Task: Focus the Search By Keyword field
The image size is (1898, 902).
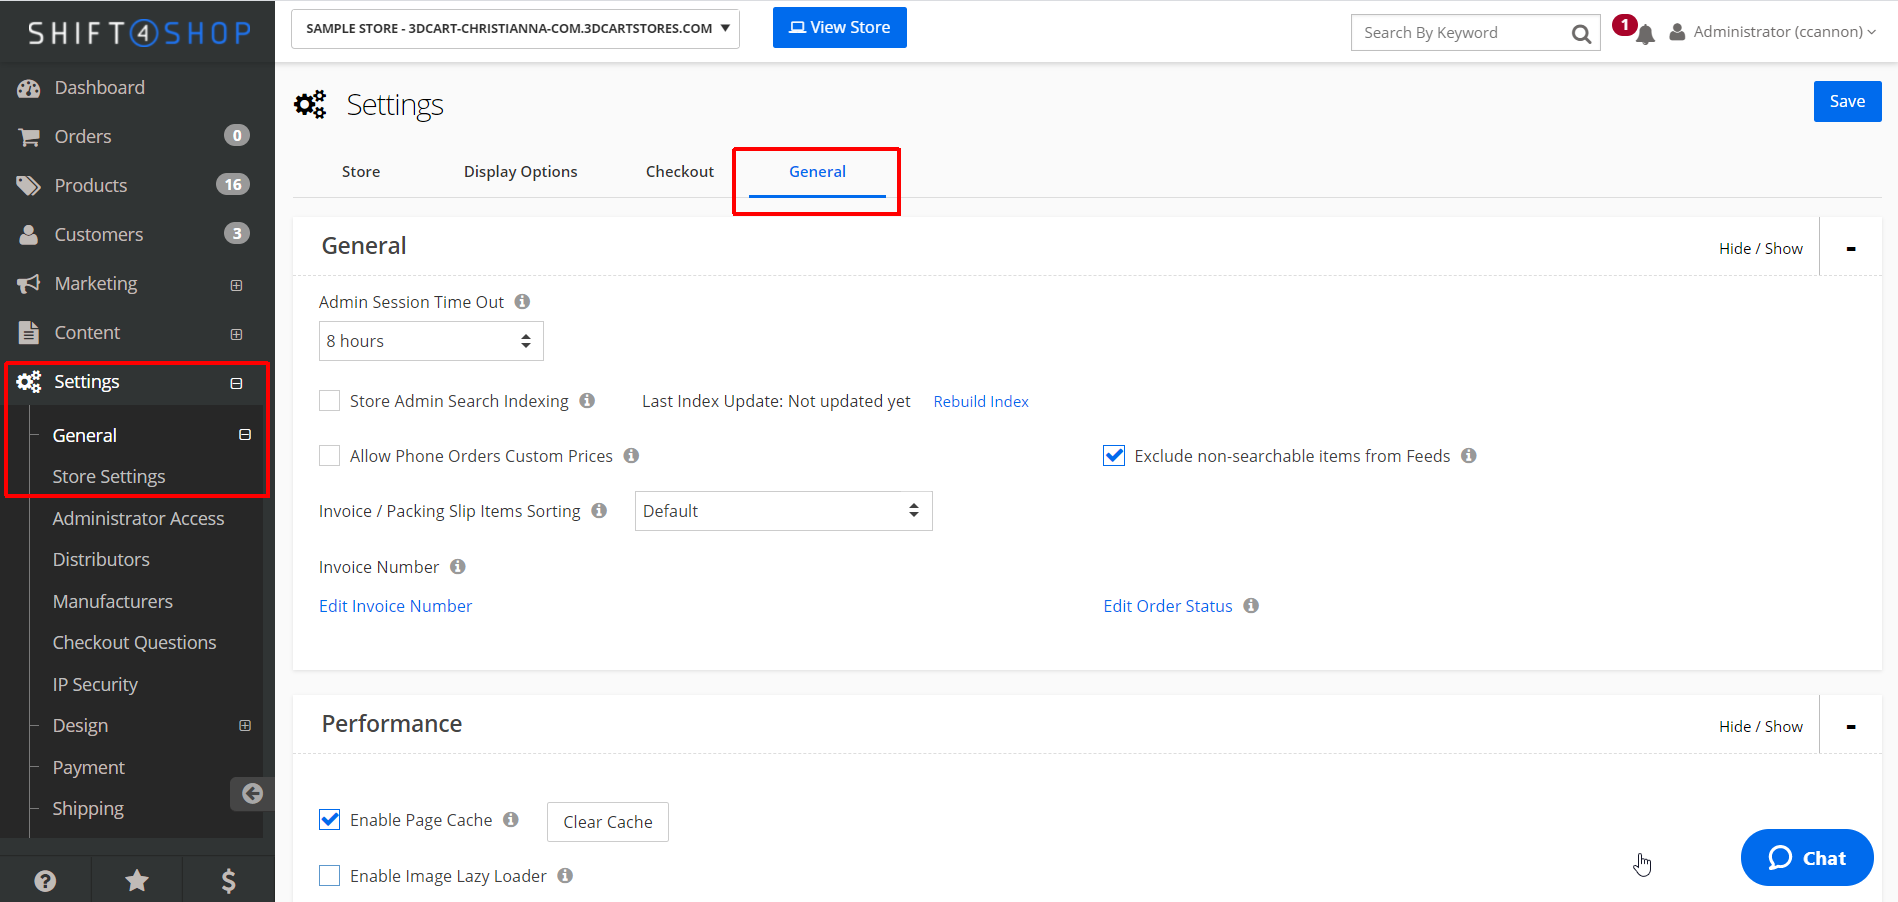Action: pos(1460,33)
